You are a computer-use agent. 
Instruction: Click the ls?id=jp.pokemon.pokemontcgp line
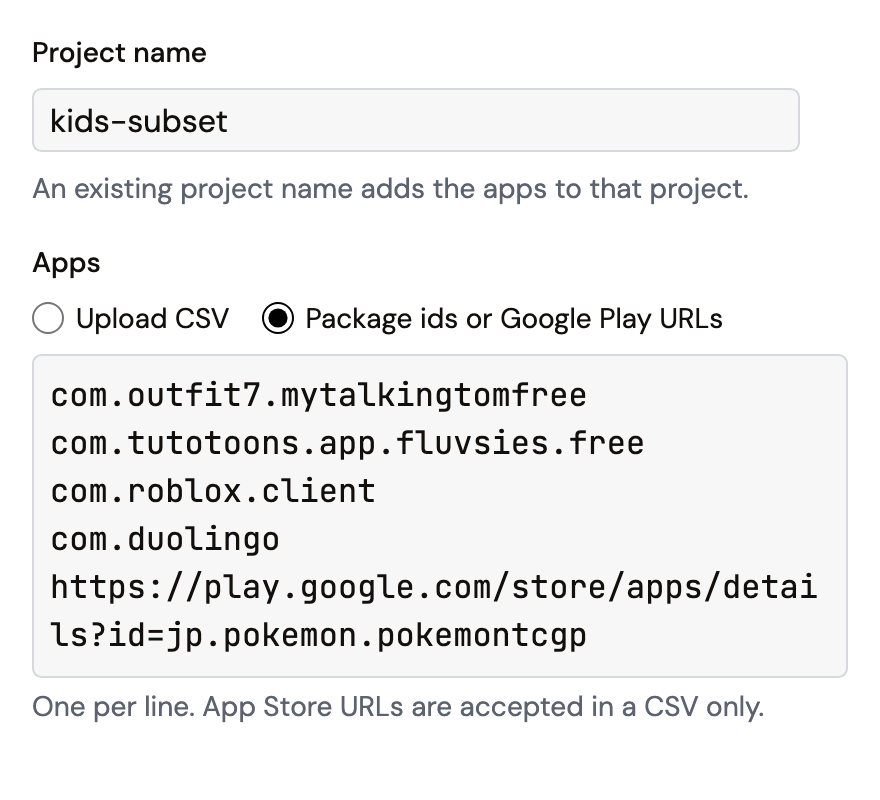319,636
